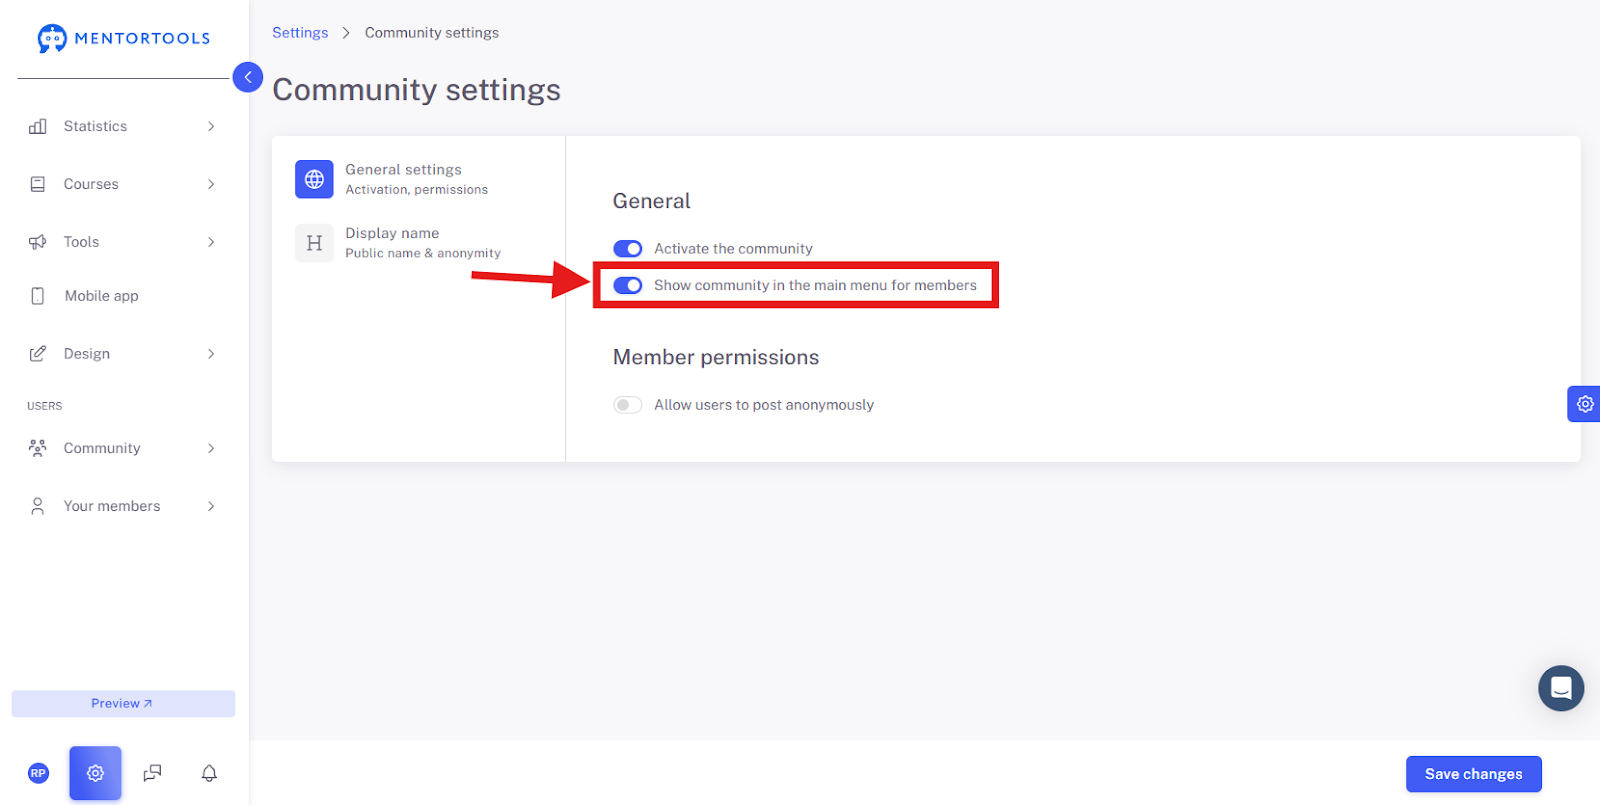Enable Allow users to post anonymously
Viewport: 1600px width, 805px height.
(x=627, y=405)
